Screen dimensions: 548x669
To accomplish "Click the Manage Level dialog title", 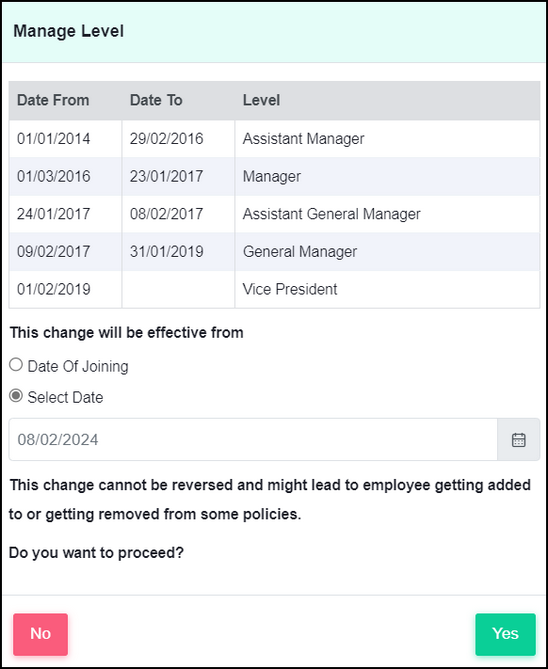I will (68, 31).
